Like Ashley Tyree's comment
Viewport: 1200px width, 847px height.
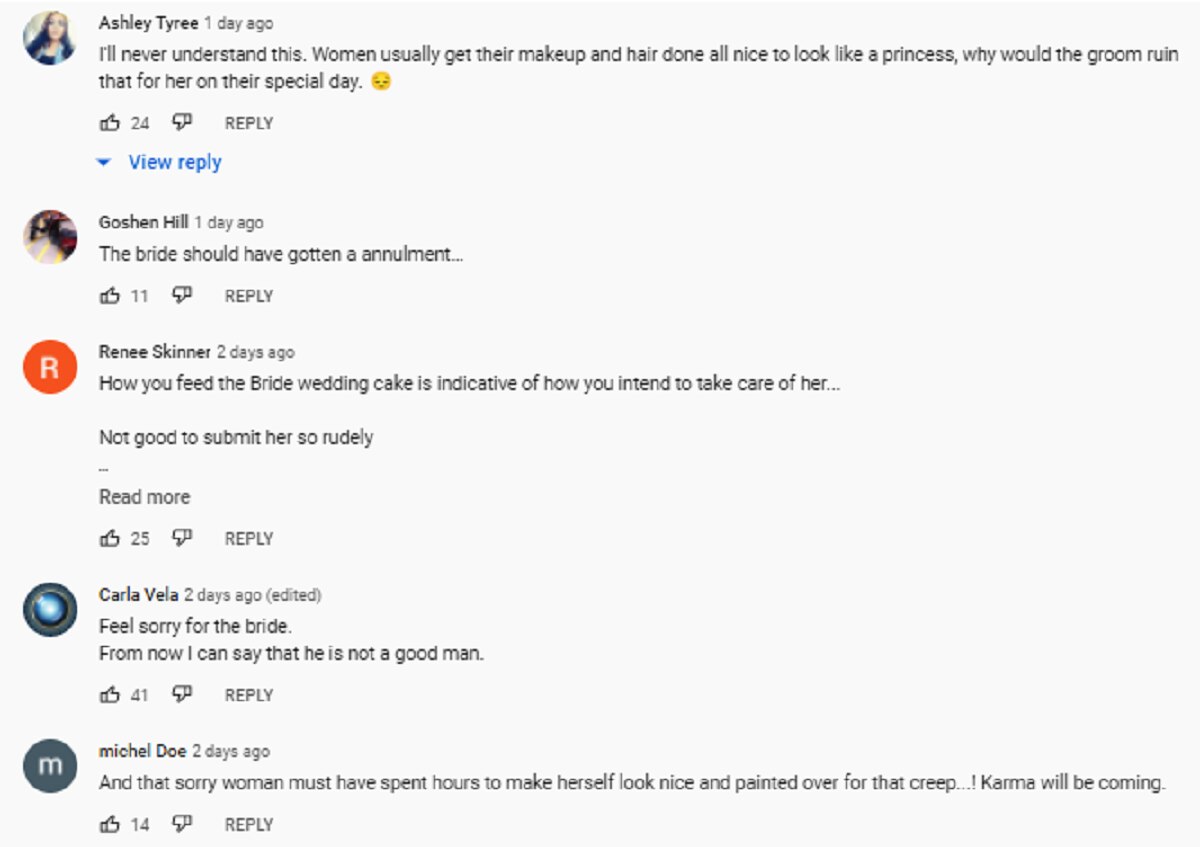coord(110,123)
